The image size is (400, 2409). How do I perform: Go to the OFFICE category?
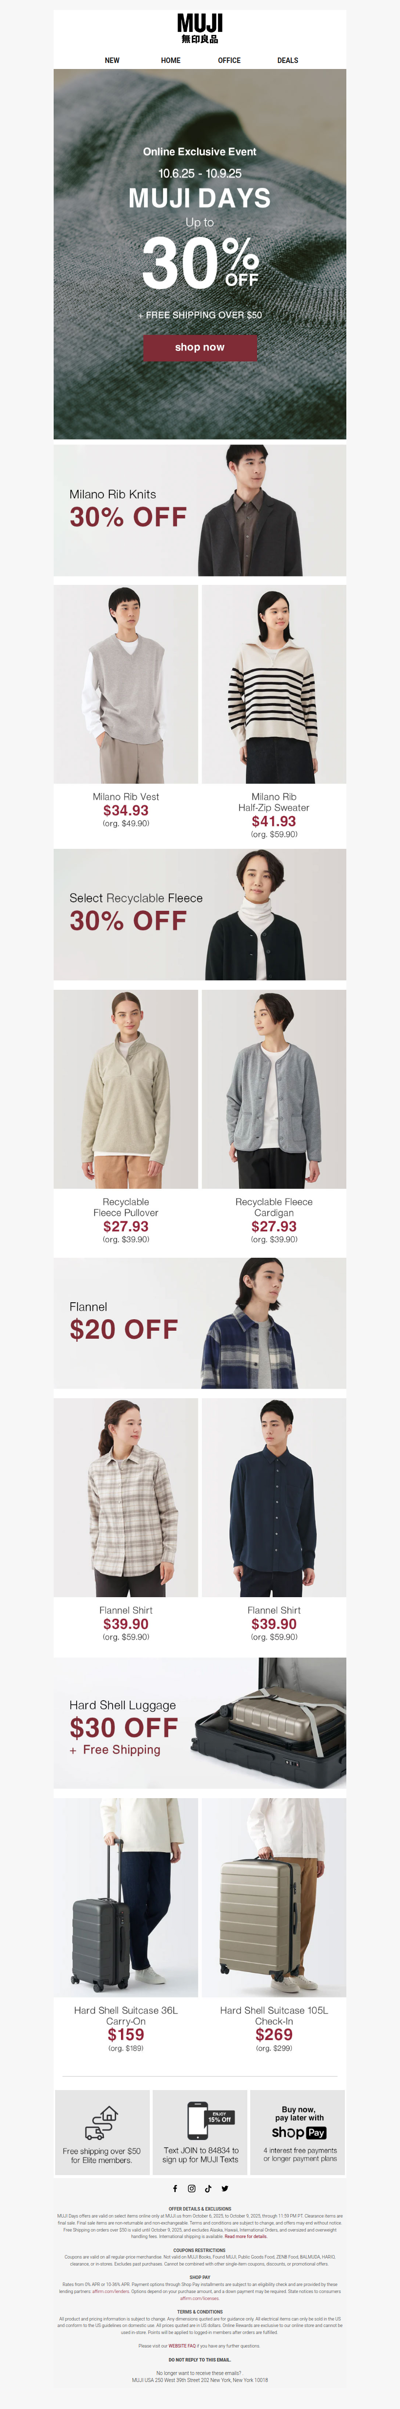click(x=229, y=60)
